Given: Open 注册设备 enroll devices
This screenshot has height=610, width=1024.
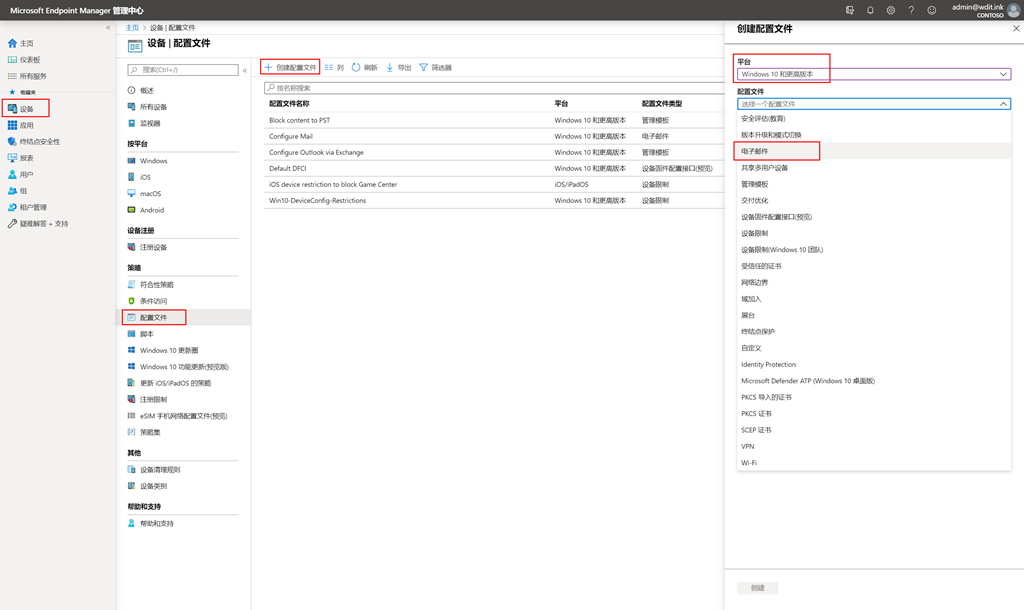Looking at the screenshot, I should (153, 247).
